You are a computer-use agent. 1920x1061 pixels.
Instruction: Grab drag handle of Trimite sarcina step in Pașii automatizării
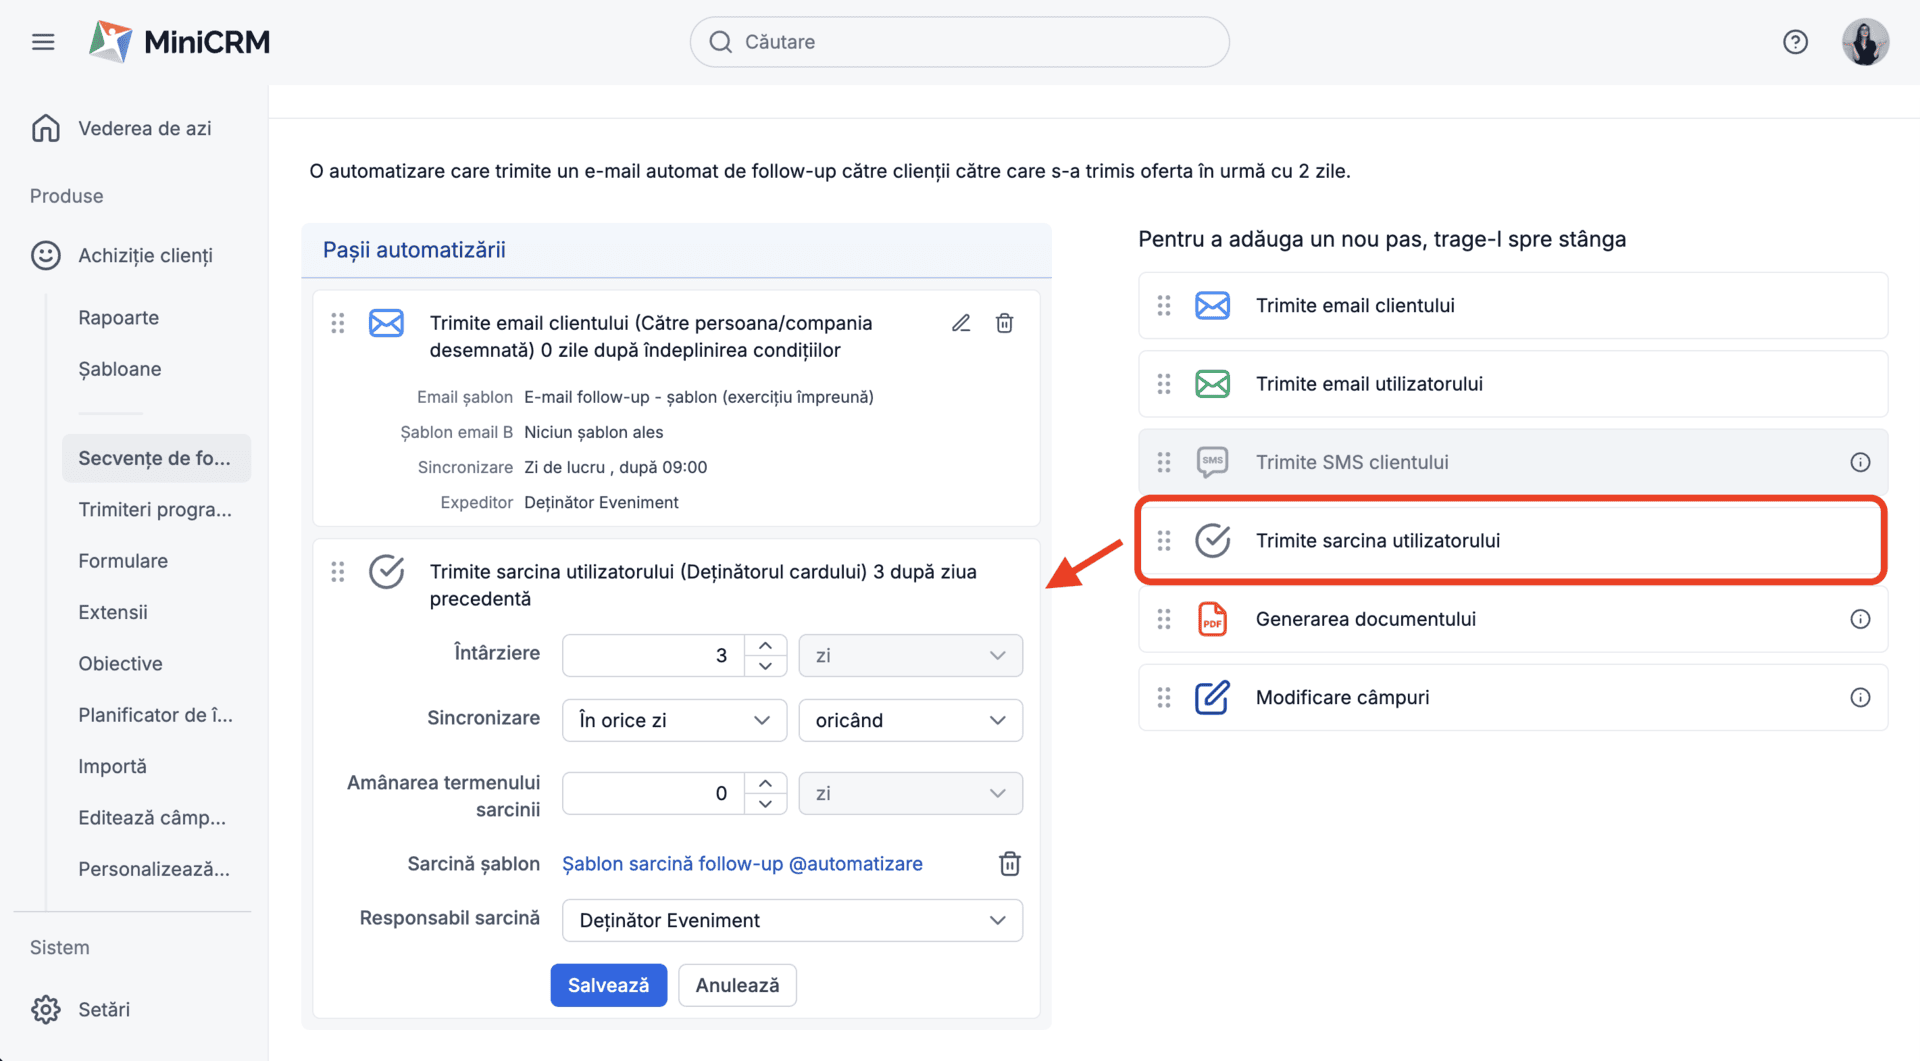click(338, 572)
